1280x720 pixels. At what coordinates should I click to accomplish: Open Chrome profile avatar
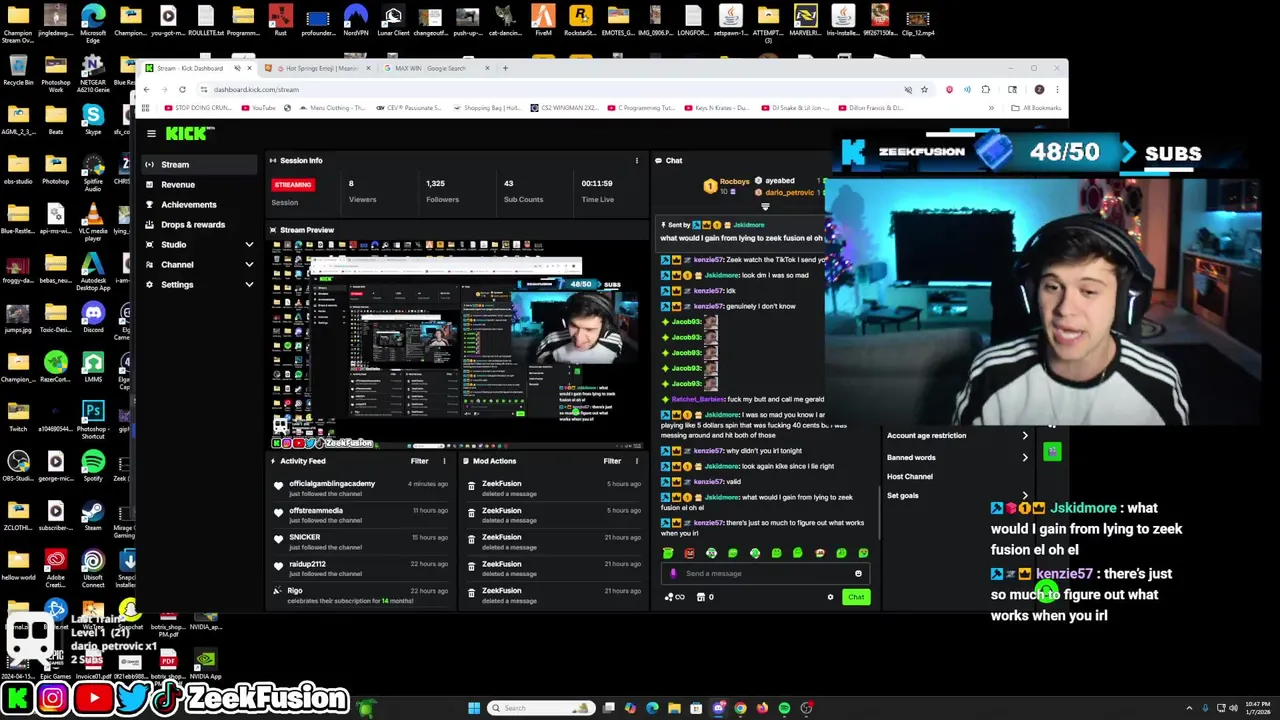click(1039, 89)
